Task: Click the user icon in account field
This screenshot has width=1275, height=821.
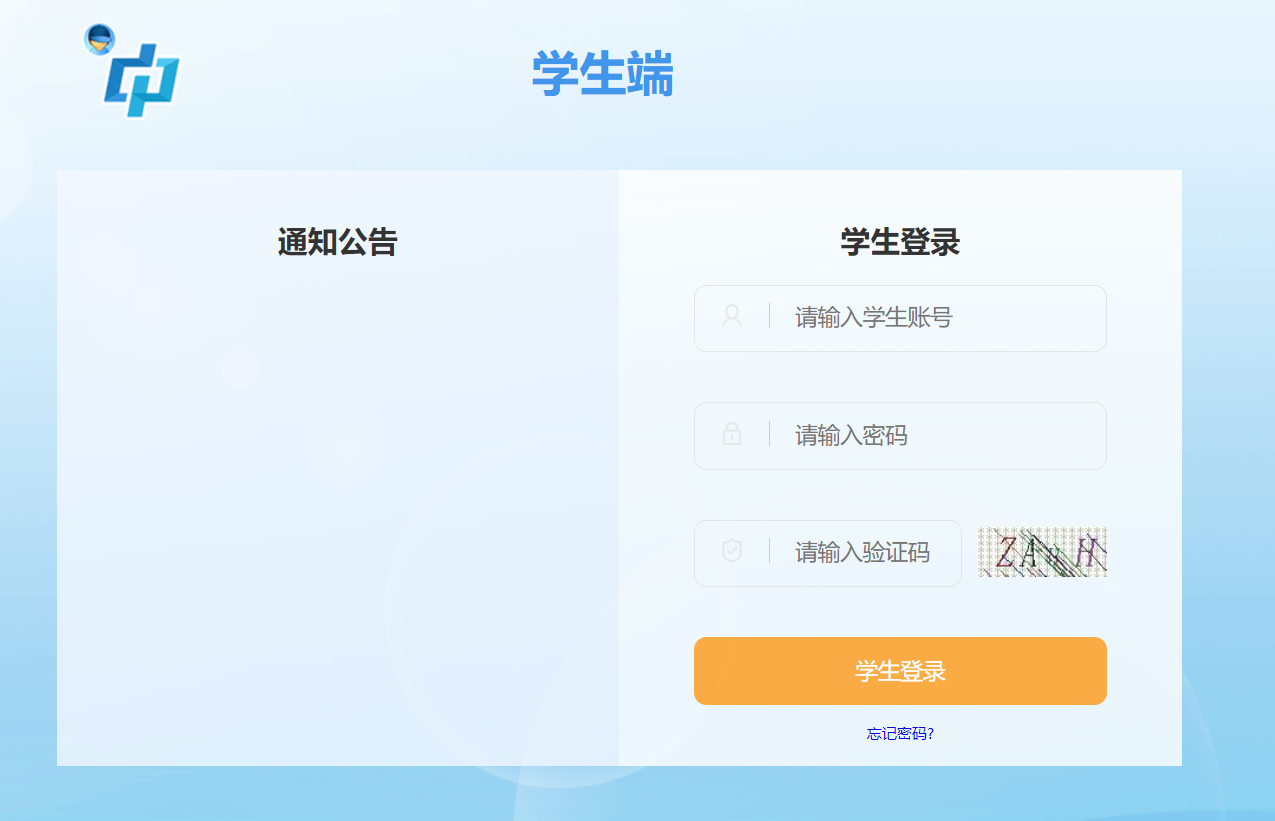Action: (732, 317)
